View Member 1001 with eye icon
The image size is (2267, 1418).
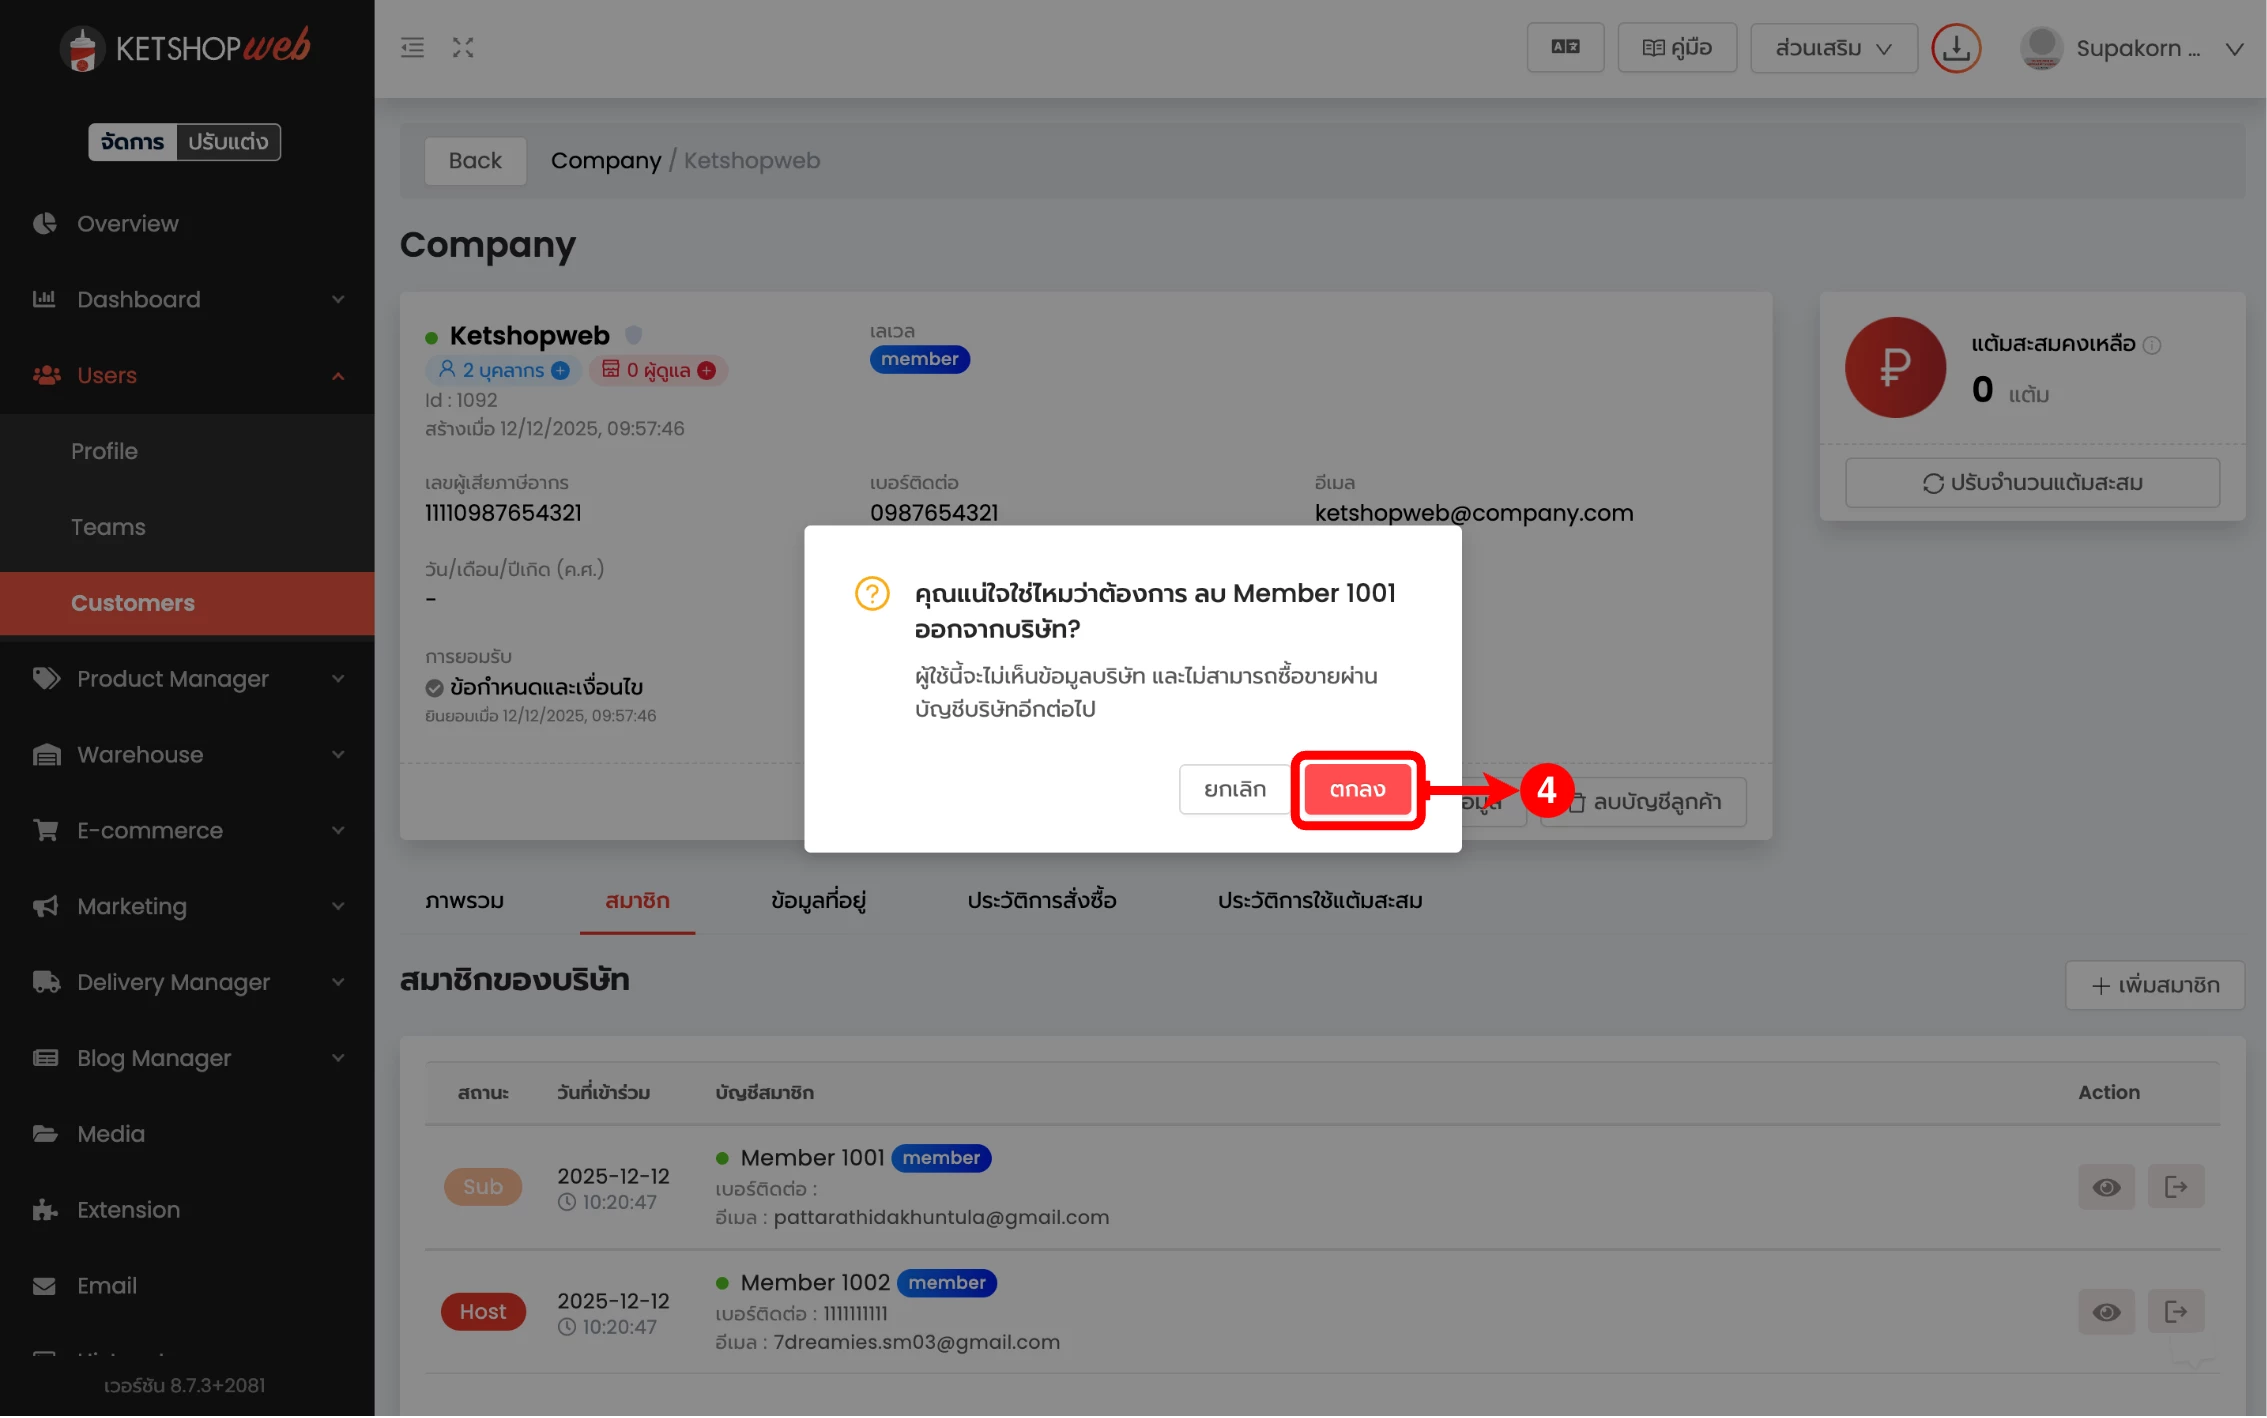(x=2106, y=1187)
